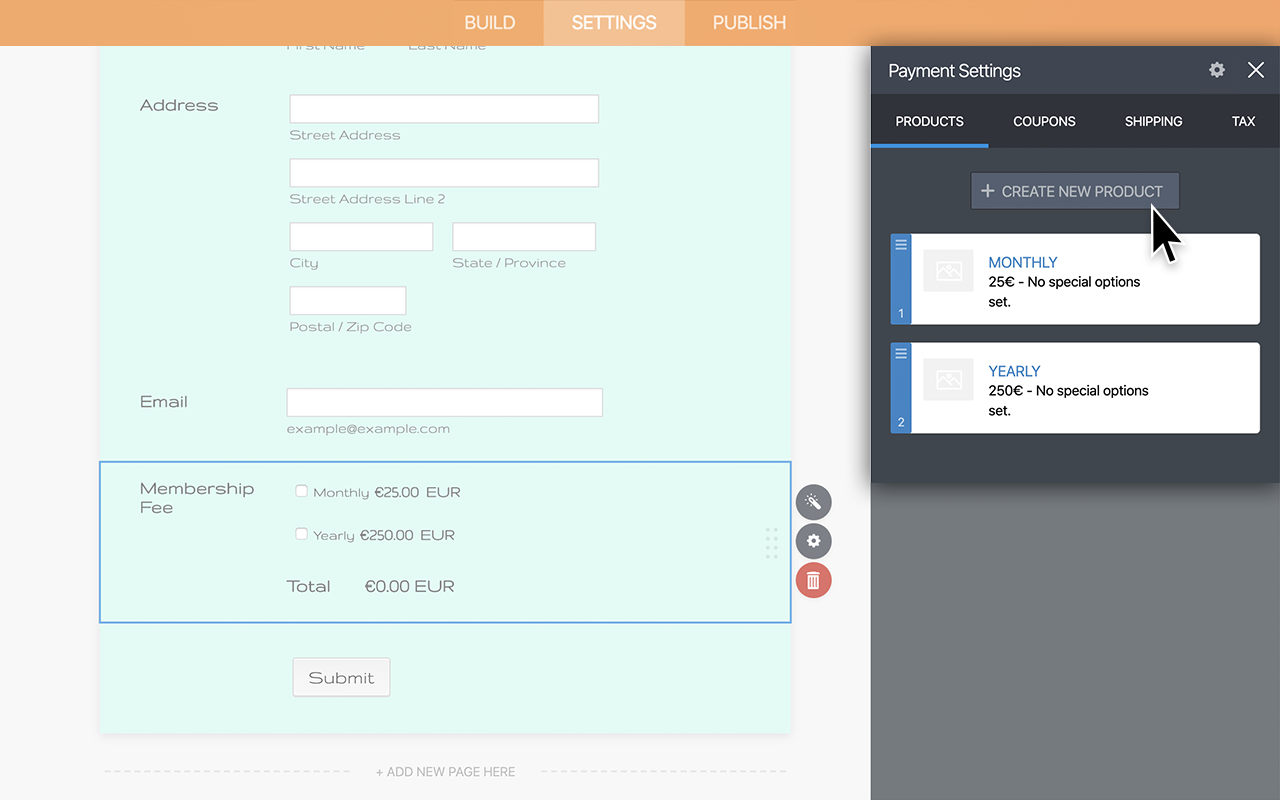Click the image placeholder icon for MONTHLY product
This screenshot has height=800, width=1280.
click(x=947, y=271)
